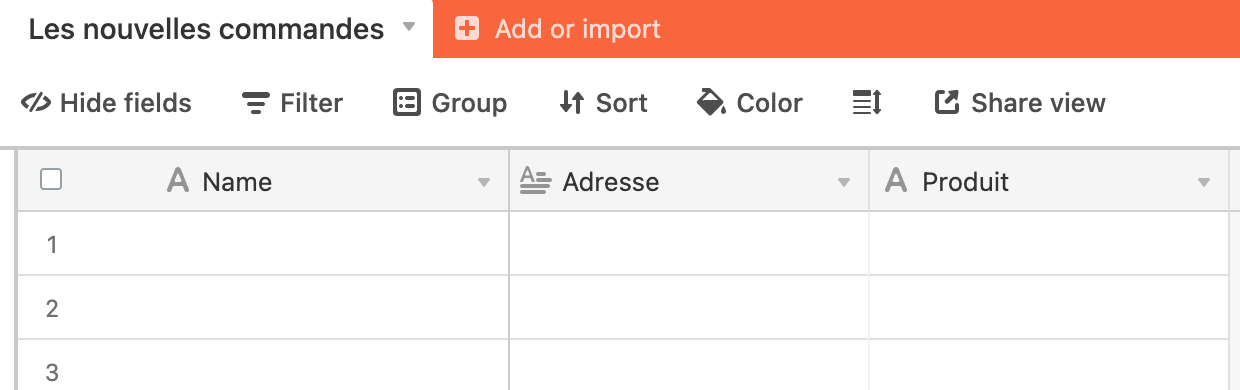Screen dimensions: 1240x390
Task: Click the Produit column header
Action: point(1049,181)
